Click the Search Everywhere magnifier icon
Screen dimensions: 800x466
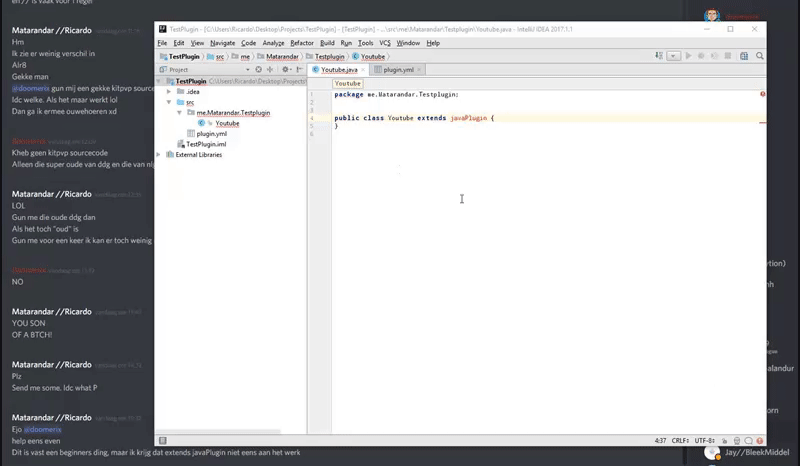[x=760, y=56]
